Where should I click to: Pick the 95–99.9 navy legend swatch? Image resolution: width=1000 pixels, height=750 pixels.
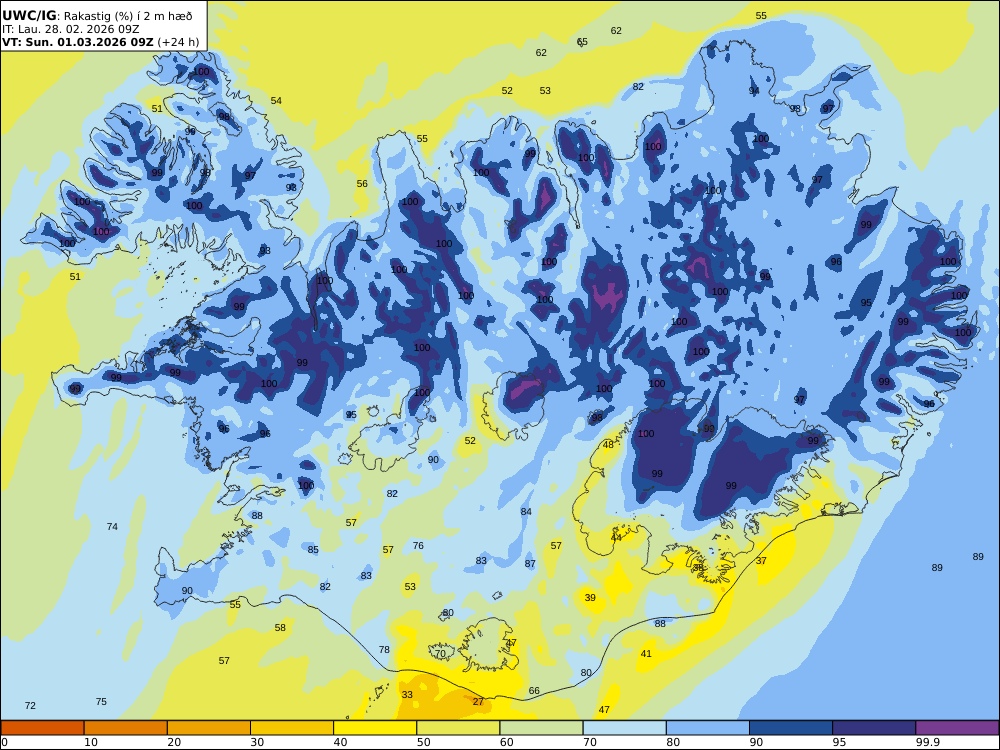(874, 728)
